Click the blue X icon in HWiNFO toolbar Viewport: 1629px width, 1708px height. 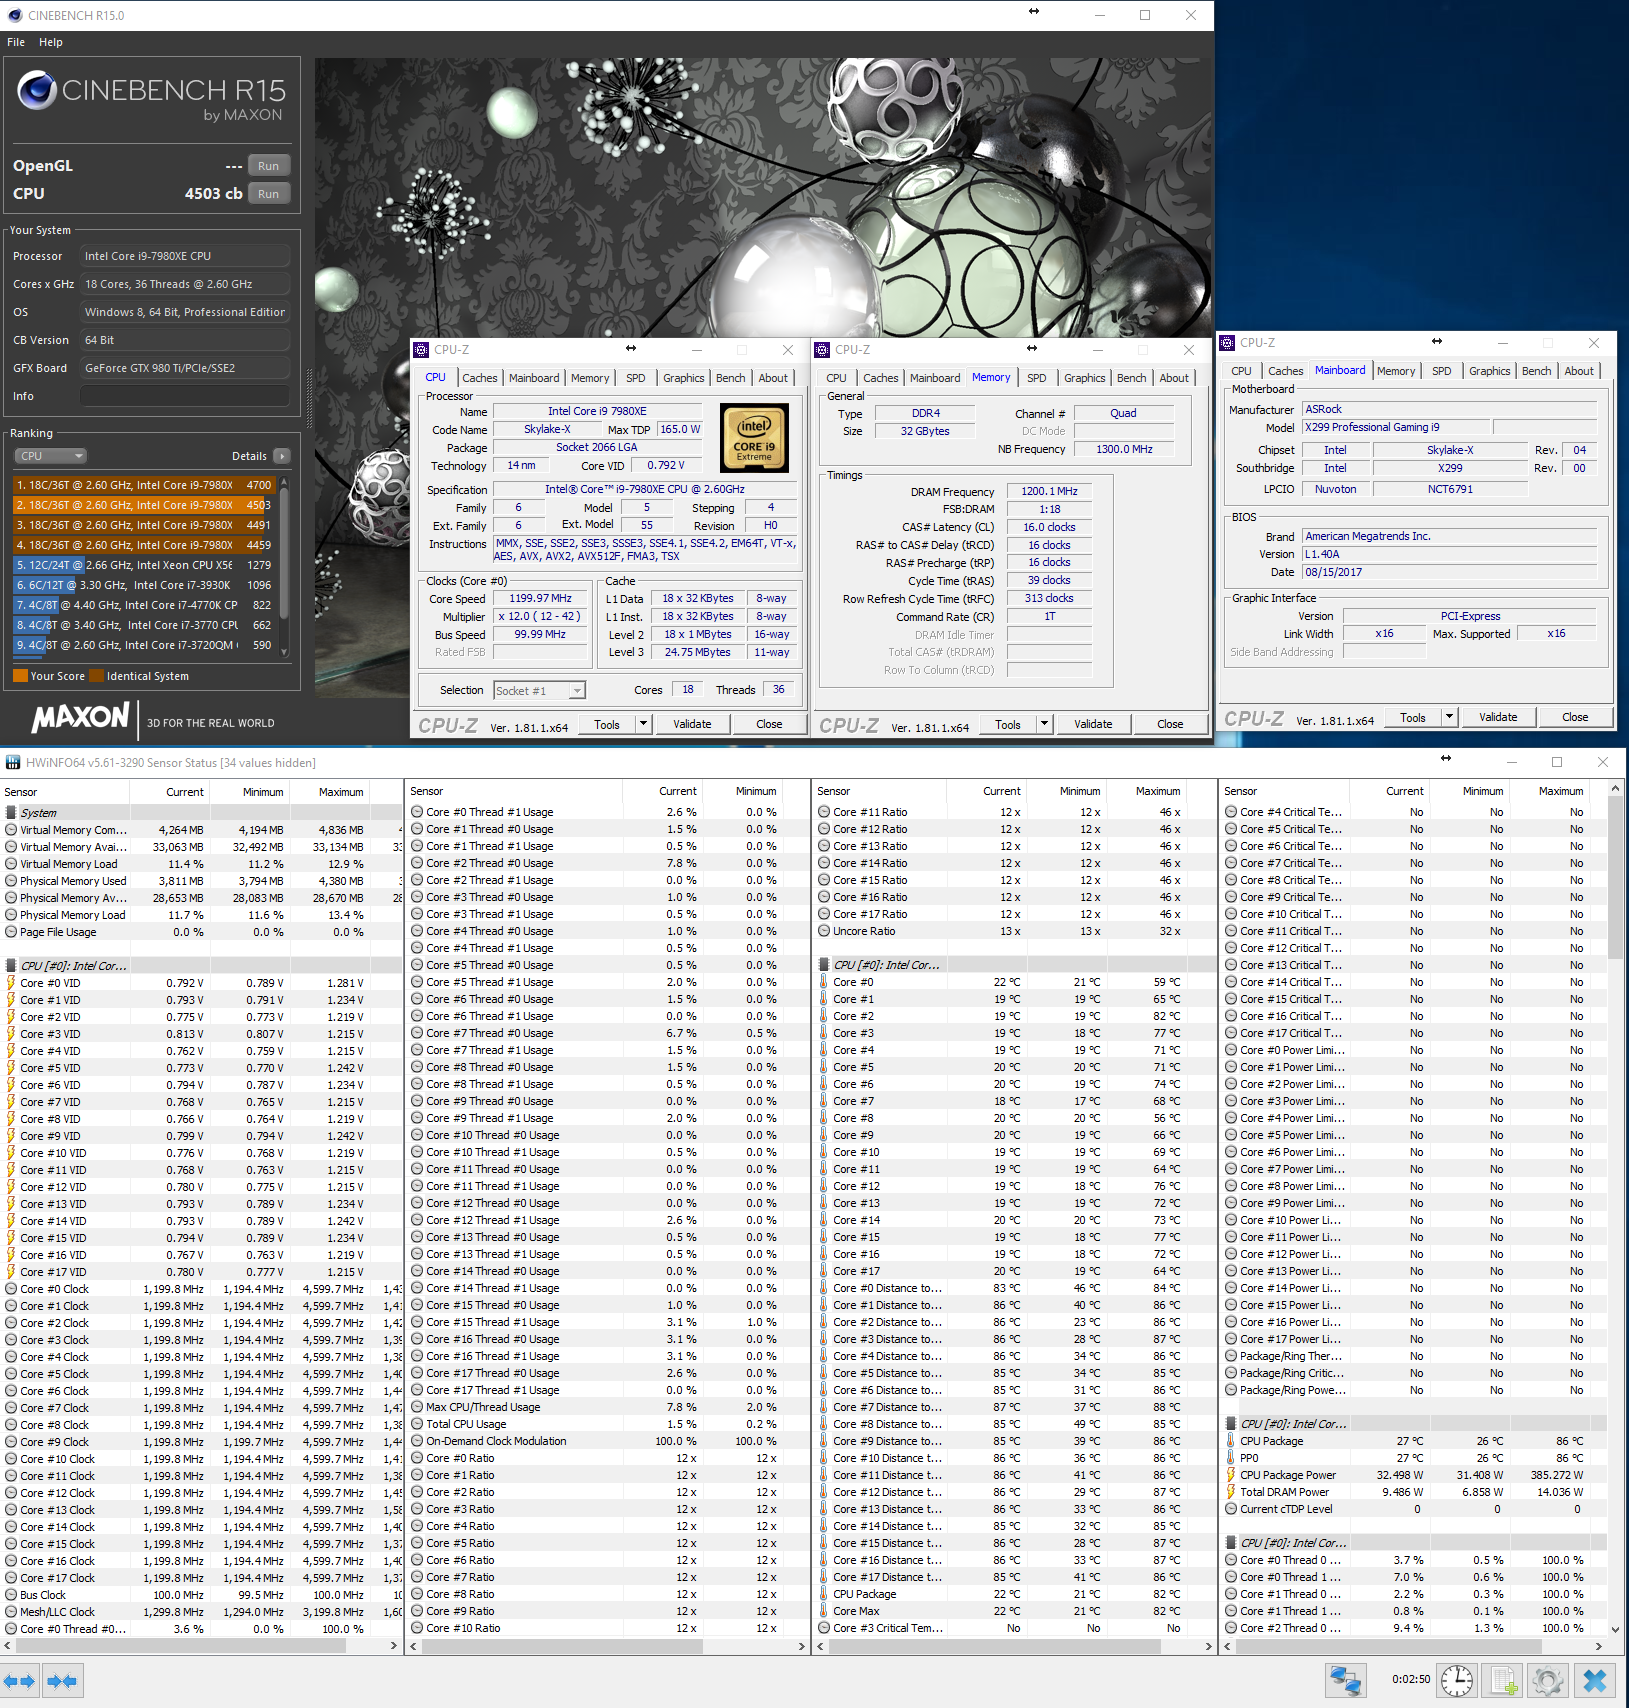tap(1595, 1681)
